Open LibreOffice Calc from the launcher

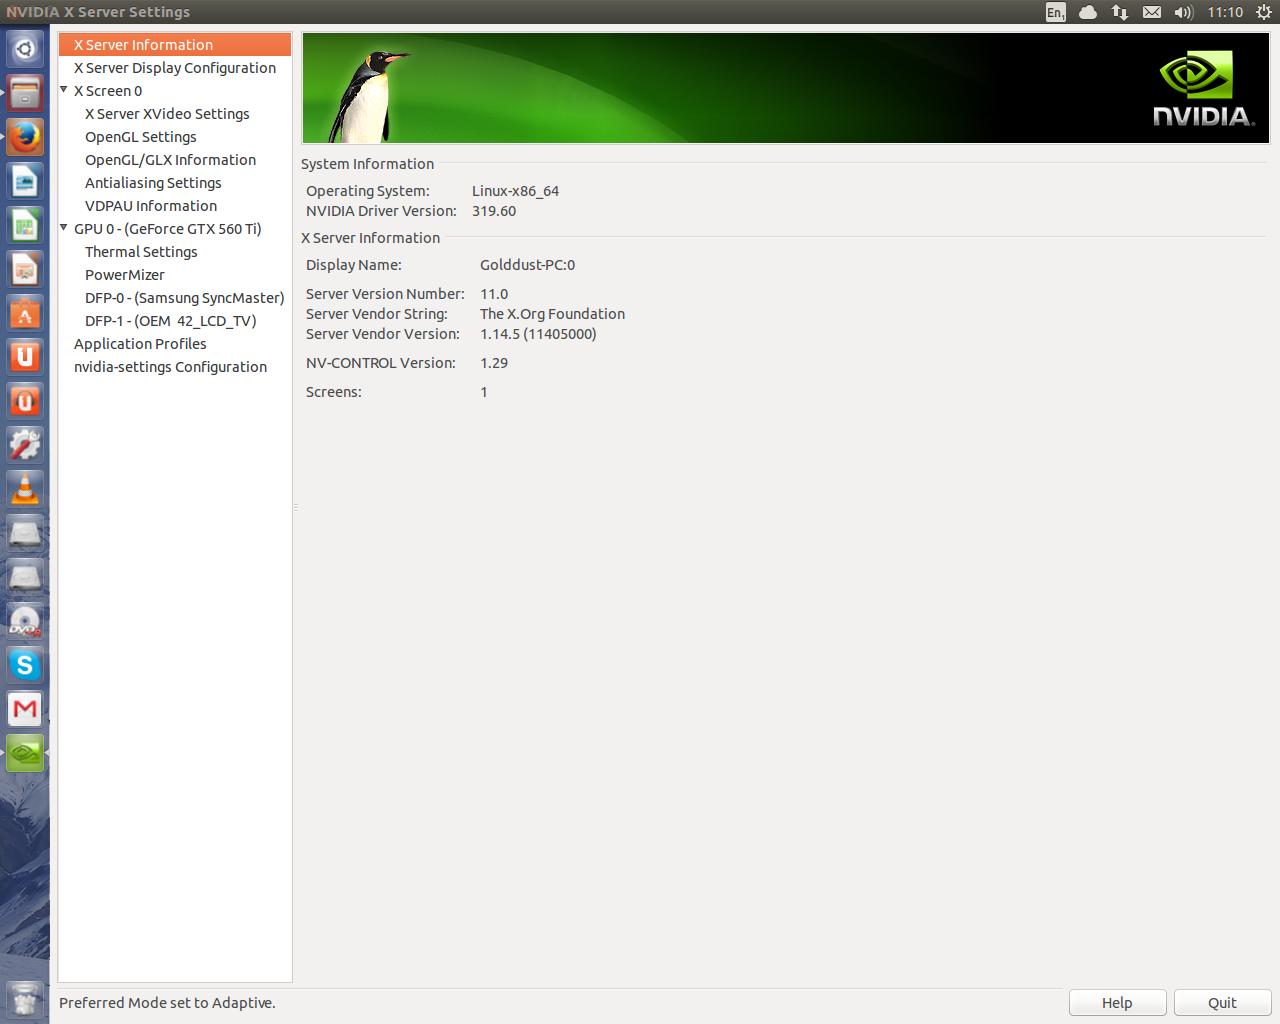point(25,226)
